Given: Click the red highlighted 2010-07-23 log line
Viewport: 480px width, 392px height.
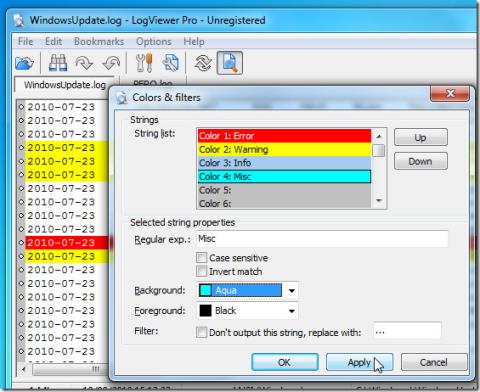Looking at the screenshot, I should point(67,243).
